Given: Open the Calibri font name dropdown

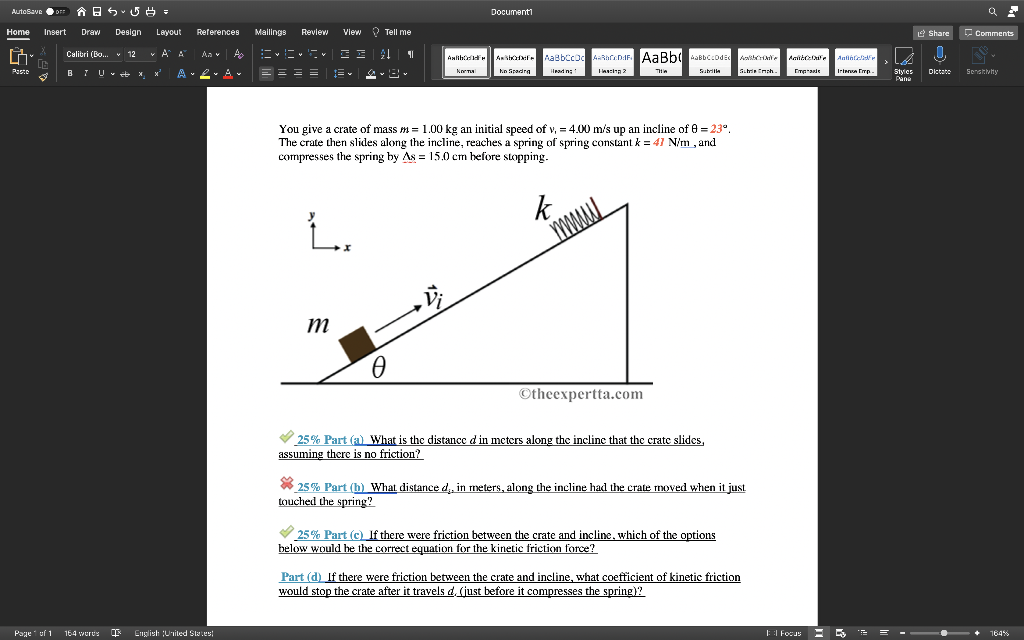Looking at the screenshot, I should [117, 55].
